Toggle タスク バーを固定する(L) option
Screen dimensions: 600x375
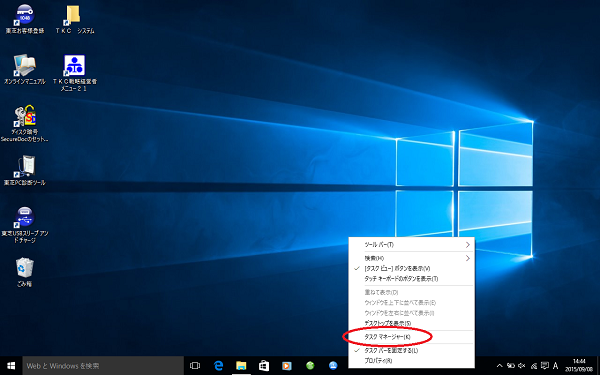point(412,351)
